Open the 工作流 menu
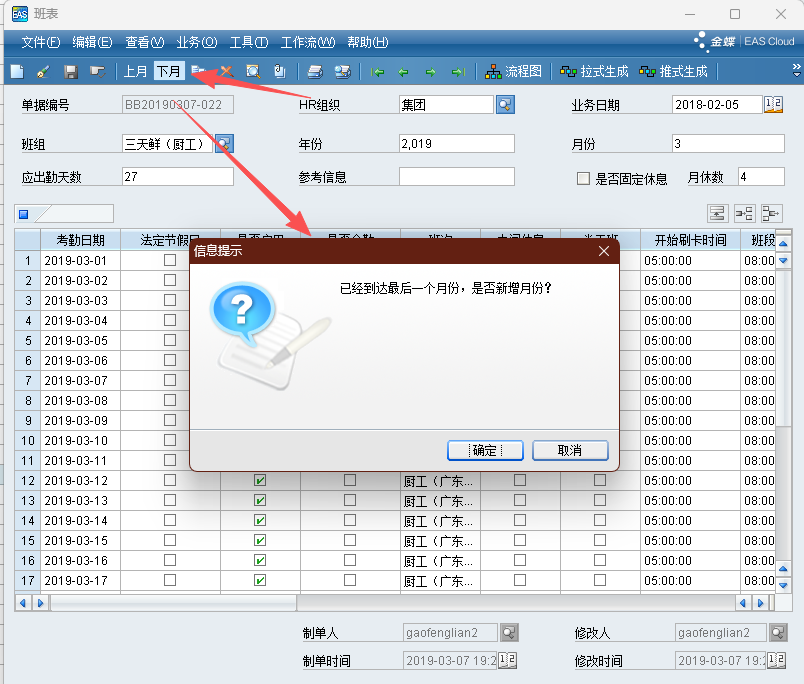The width and height of the screenshot is (804, 684). pyautogui.click(x=306, y=42)
